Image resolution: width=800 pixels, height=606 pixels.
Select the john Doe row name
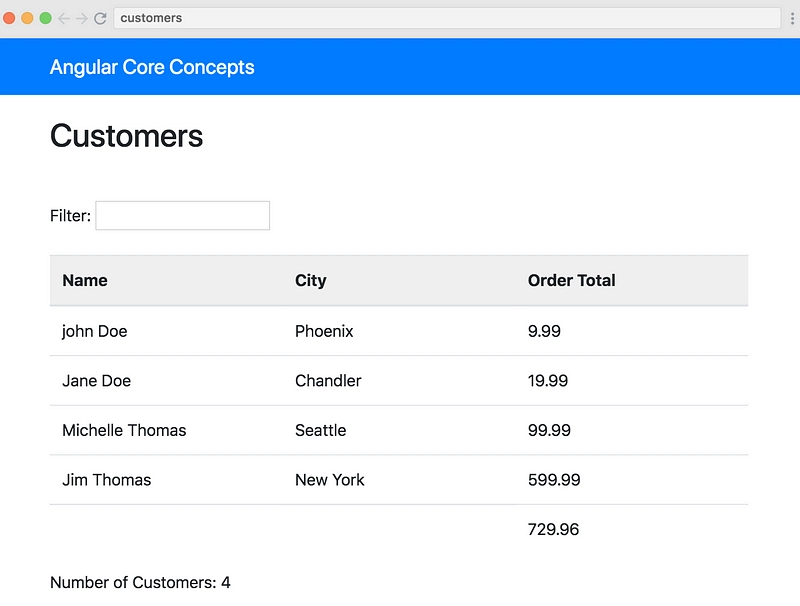click(x=94, y=331)
